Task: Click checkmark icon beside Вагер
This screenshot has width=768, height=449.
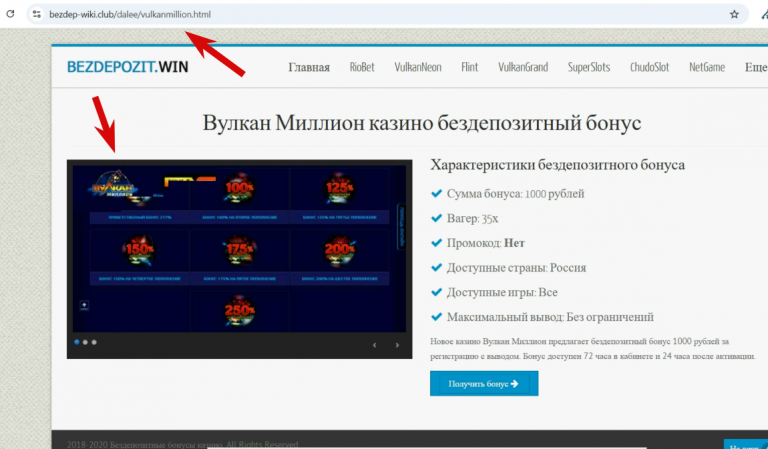Action: click(436, 218)
